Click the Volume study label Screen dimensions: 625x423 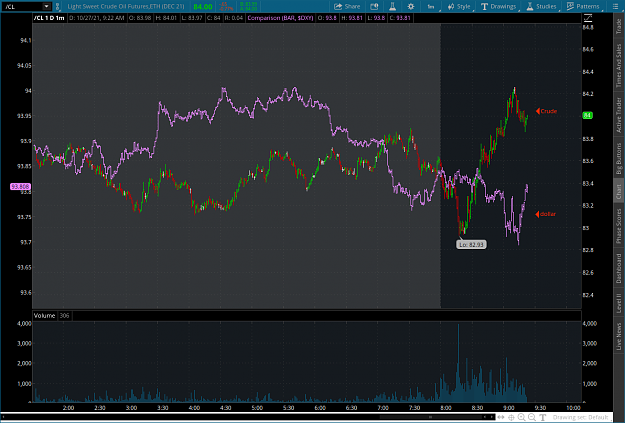(x=44, y=315)
